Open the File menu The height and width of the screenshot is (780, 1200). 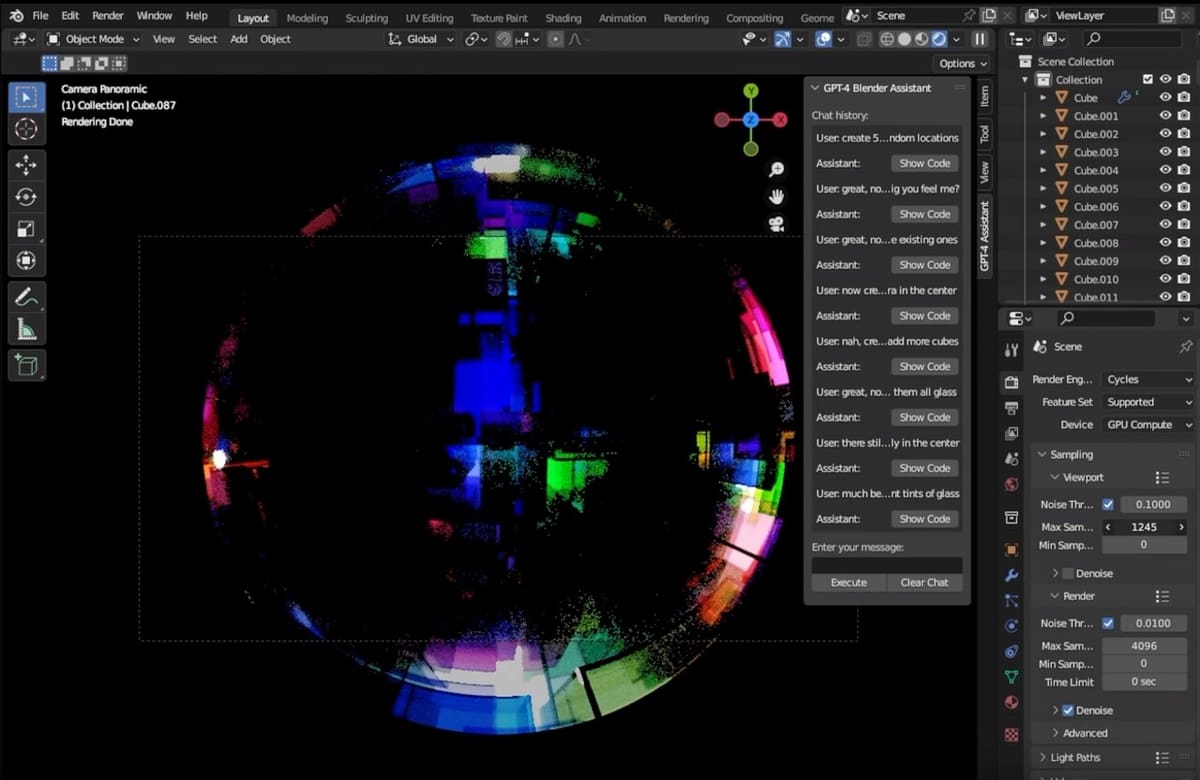40,16
